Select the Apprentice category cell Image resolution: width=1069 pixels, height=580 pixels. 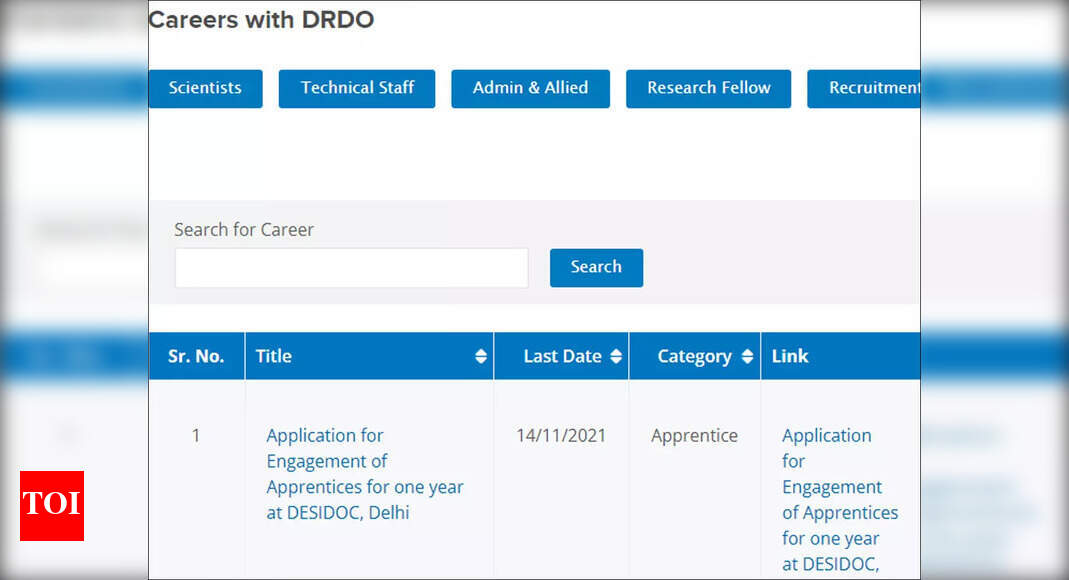694,436
